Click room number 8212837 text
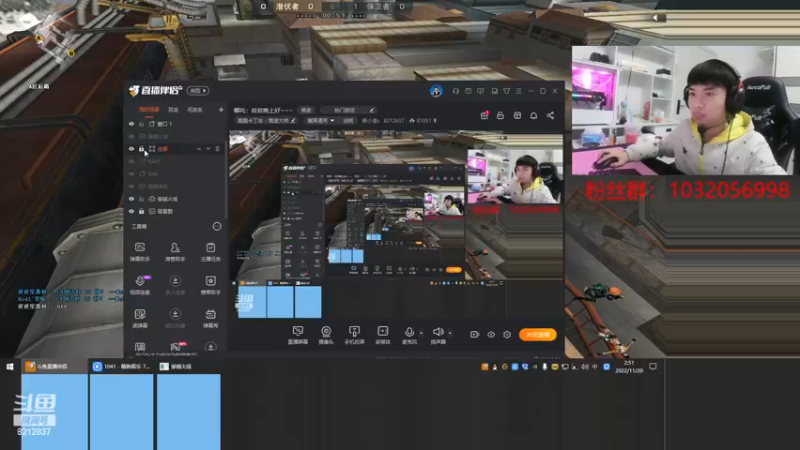The width and height of the screenshot is (800, 450). pyautogui.click(x=393, y=121)
